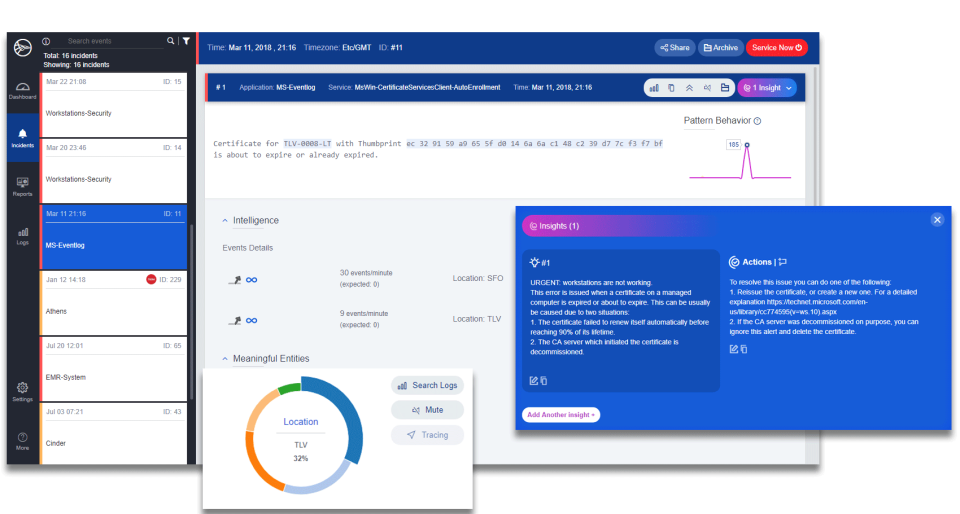Open Settings gear in sidebar
960x514 pixels.
(23, 392)
